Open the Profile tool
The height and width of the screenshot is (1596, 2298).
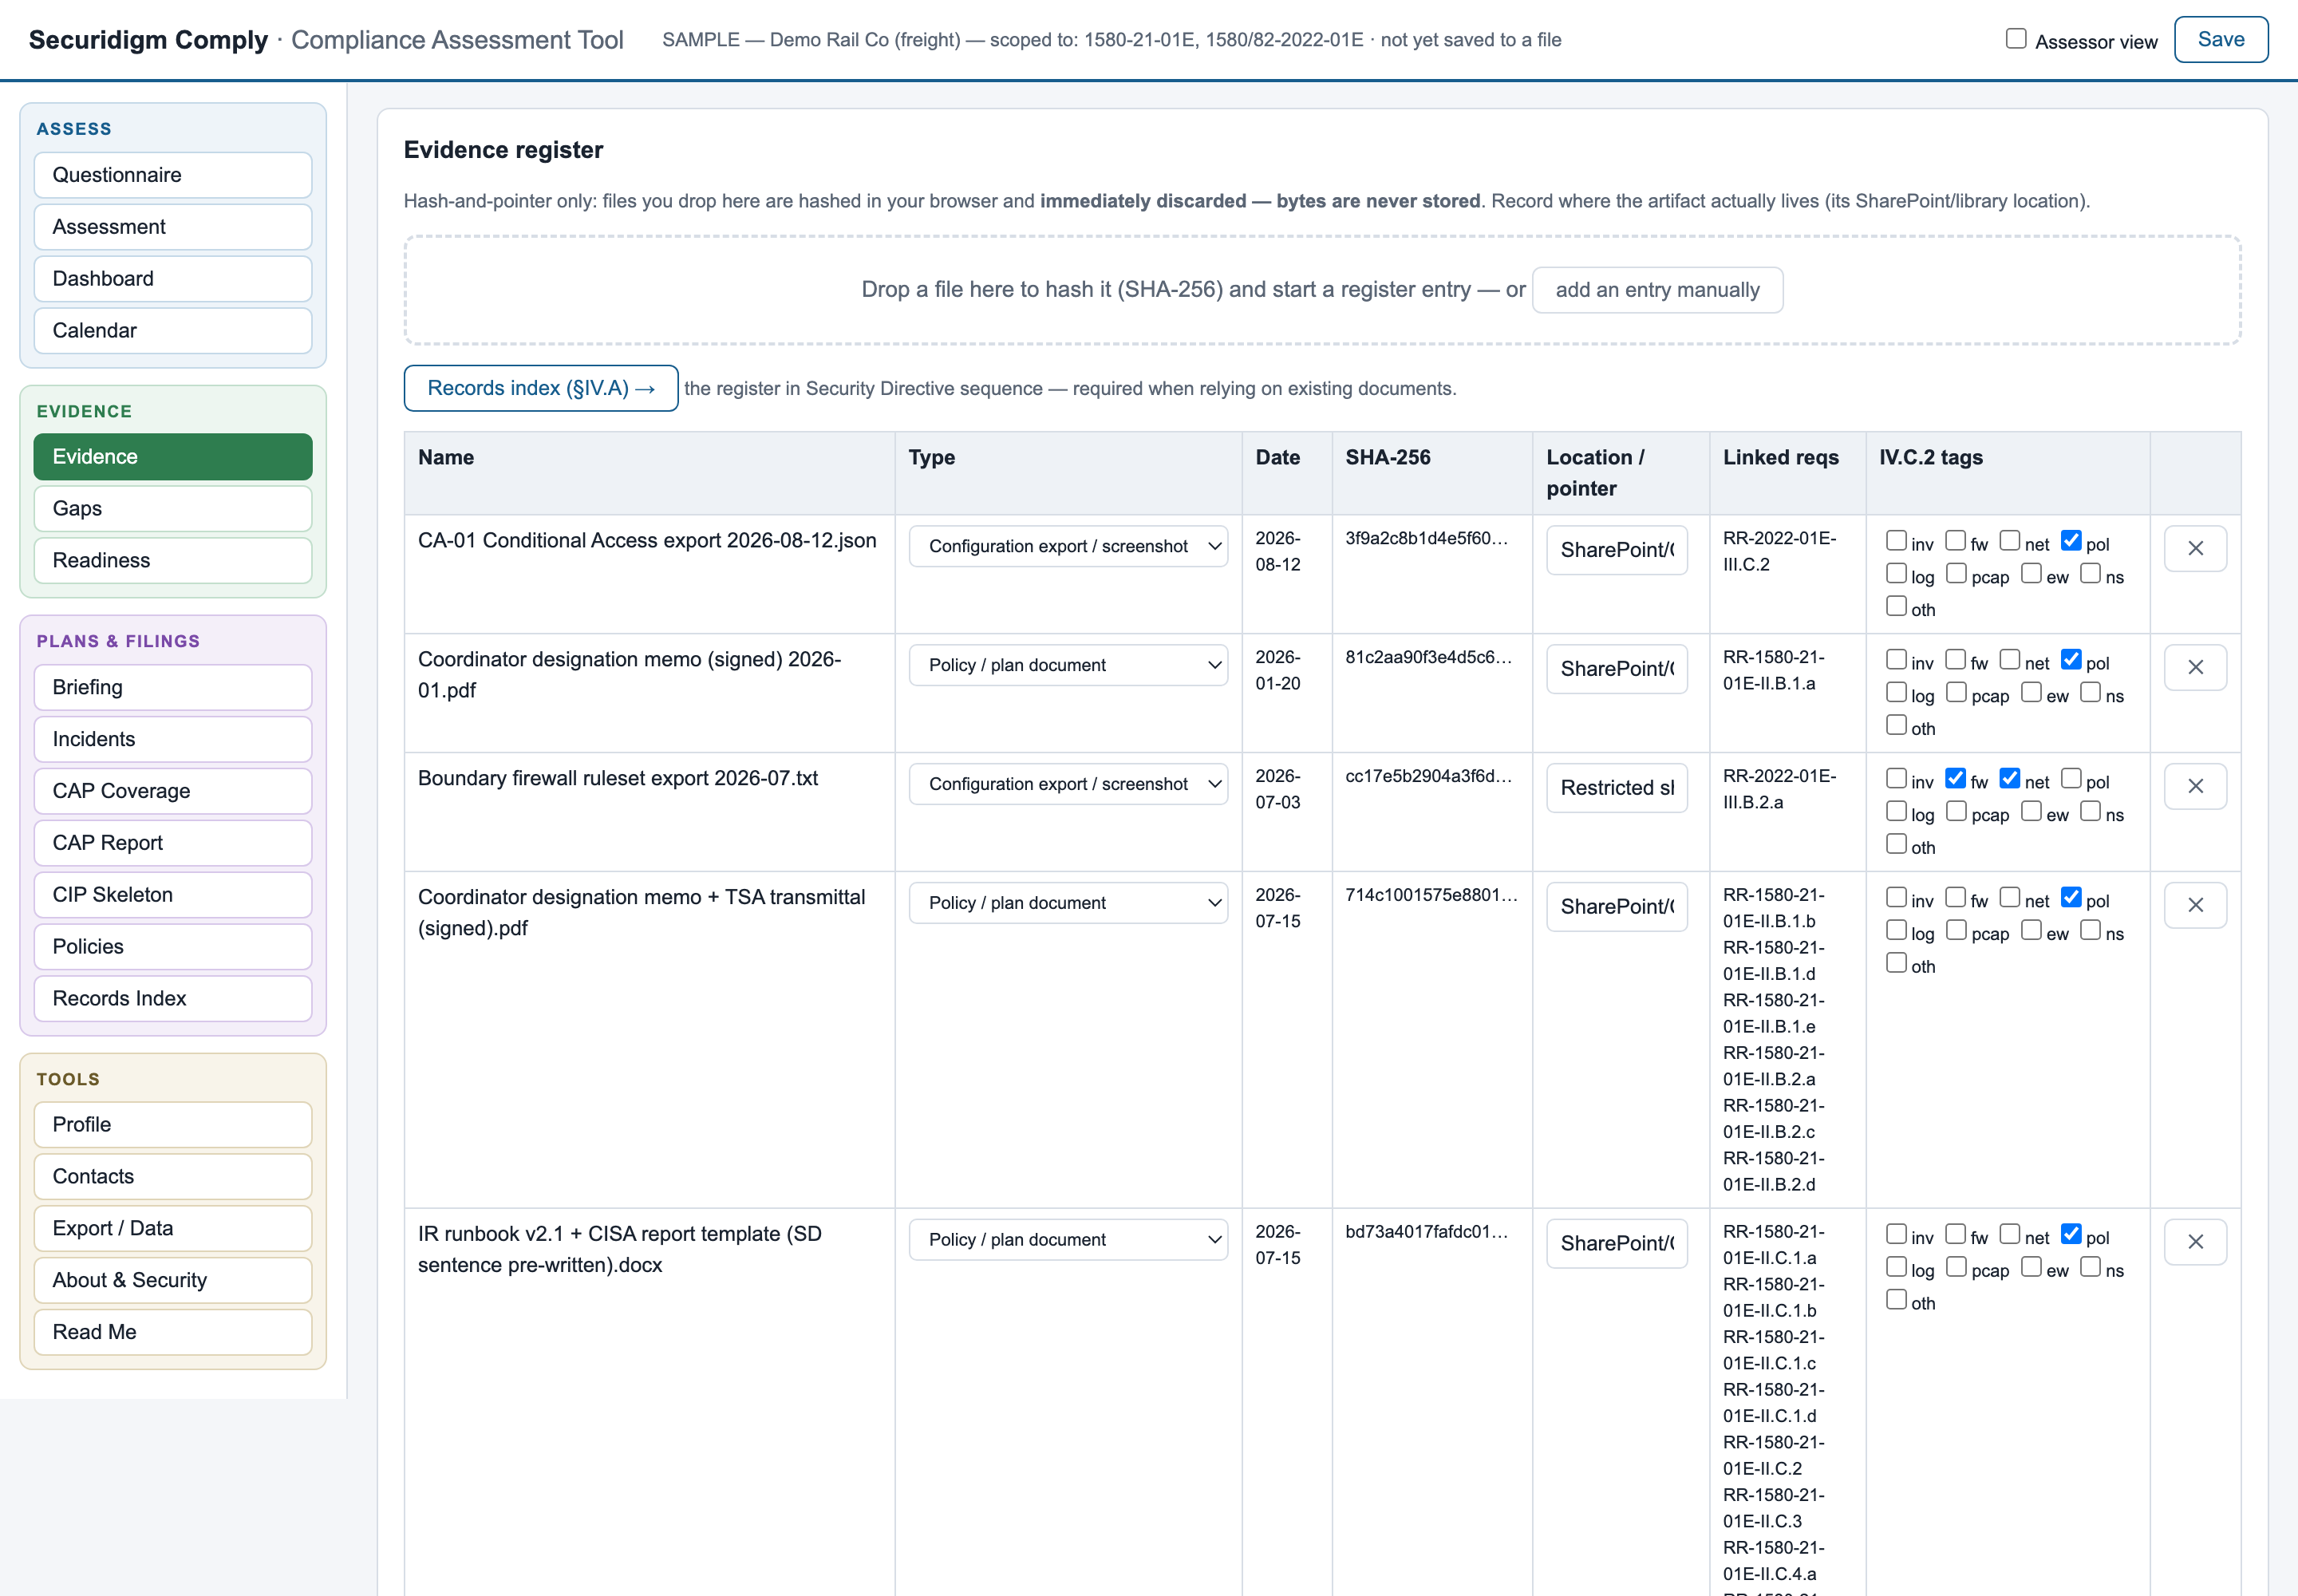(173, 1125)
